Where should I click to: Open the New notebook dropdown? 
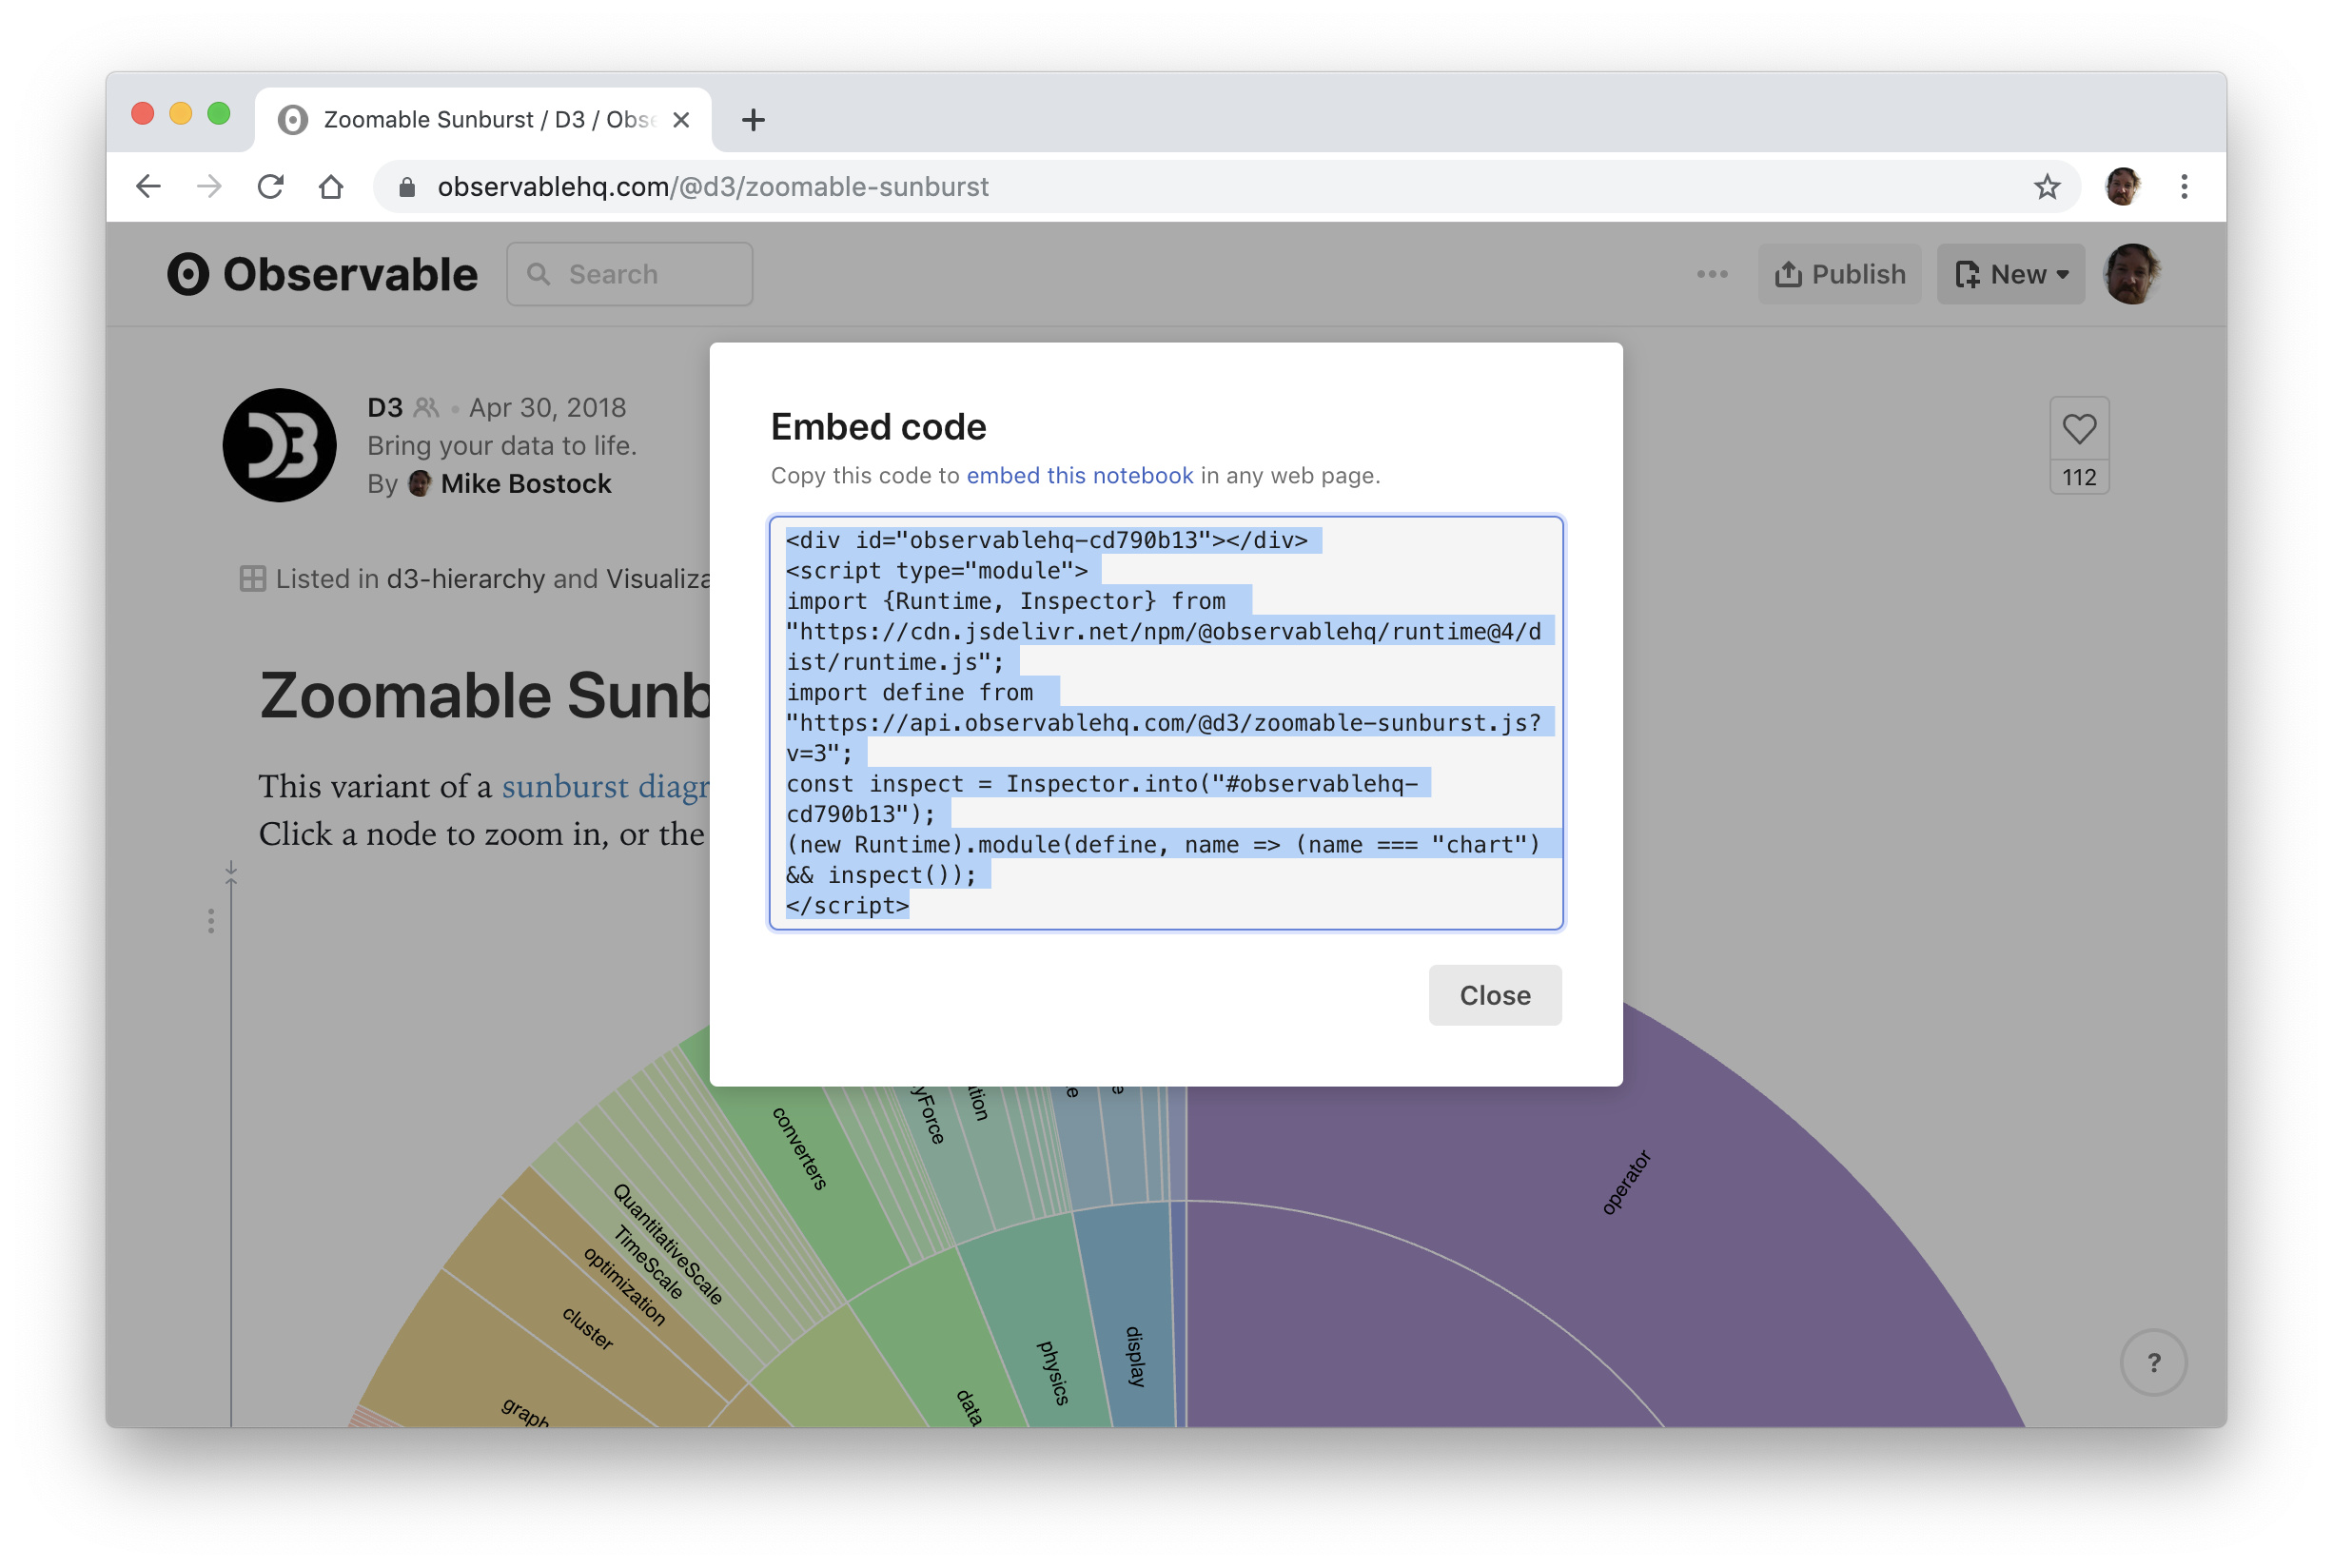2010,274
